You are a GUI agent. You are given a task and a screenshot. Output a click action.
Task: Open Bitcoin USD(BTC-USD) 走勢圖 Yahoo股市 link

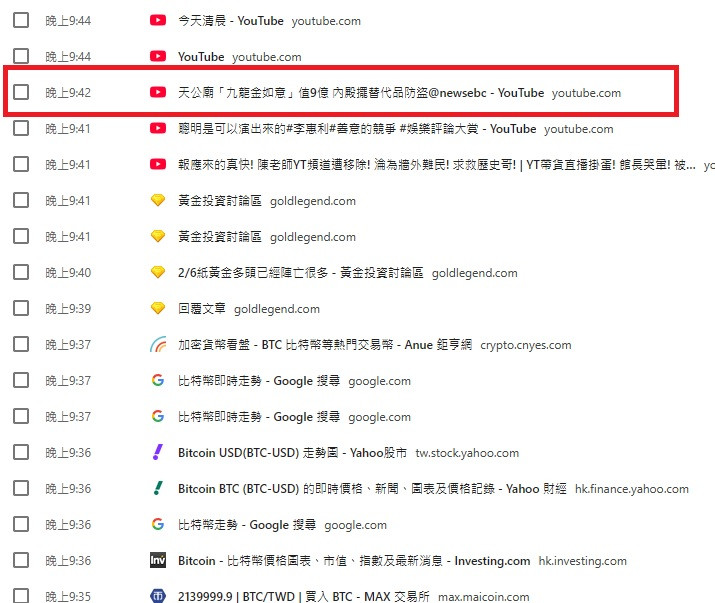coord(292,453)
